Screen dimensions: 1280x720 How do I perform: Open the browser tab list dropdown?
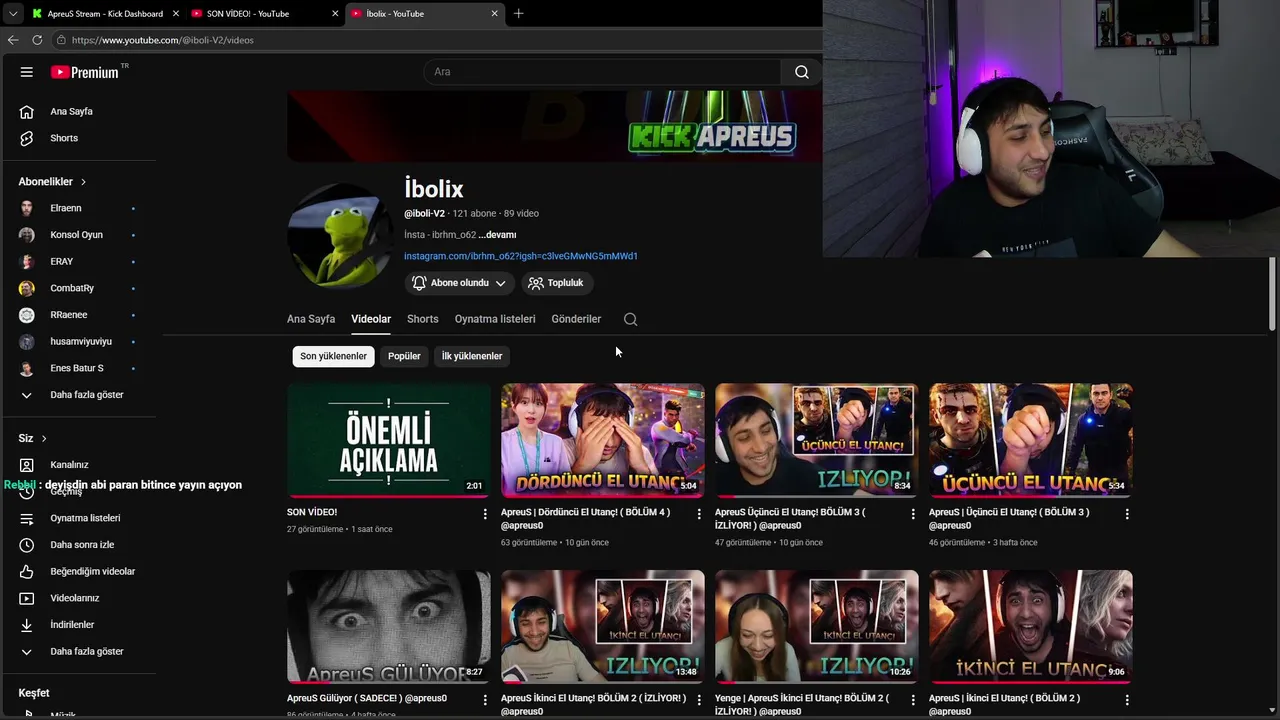click(13, 13)
